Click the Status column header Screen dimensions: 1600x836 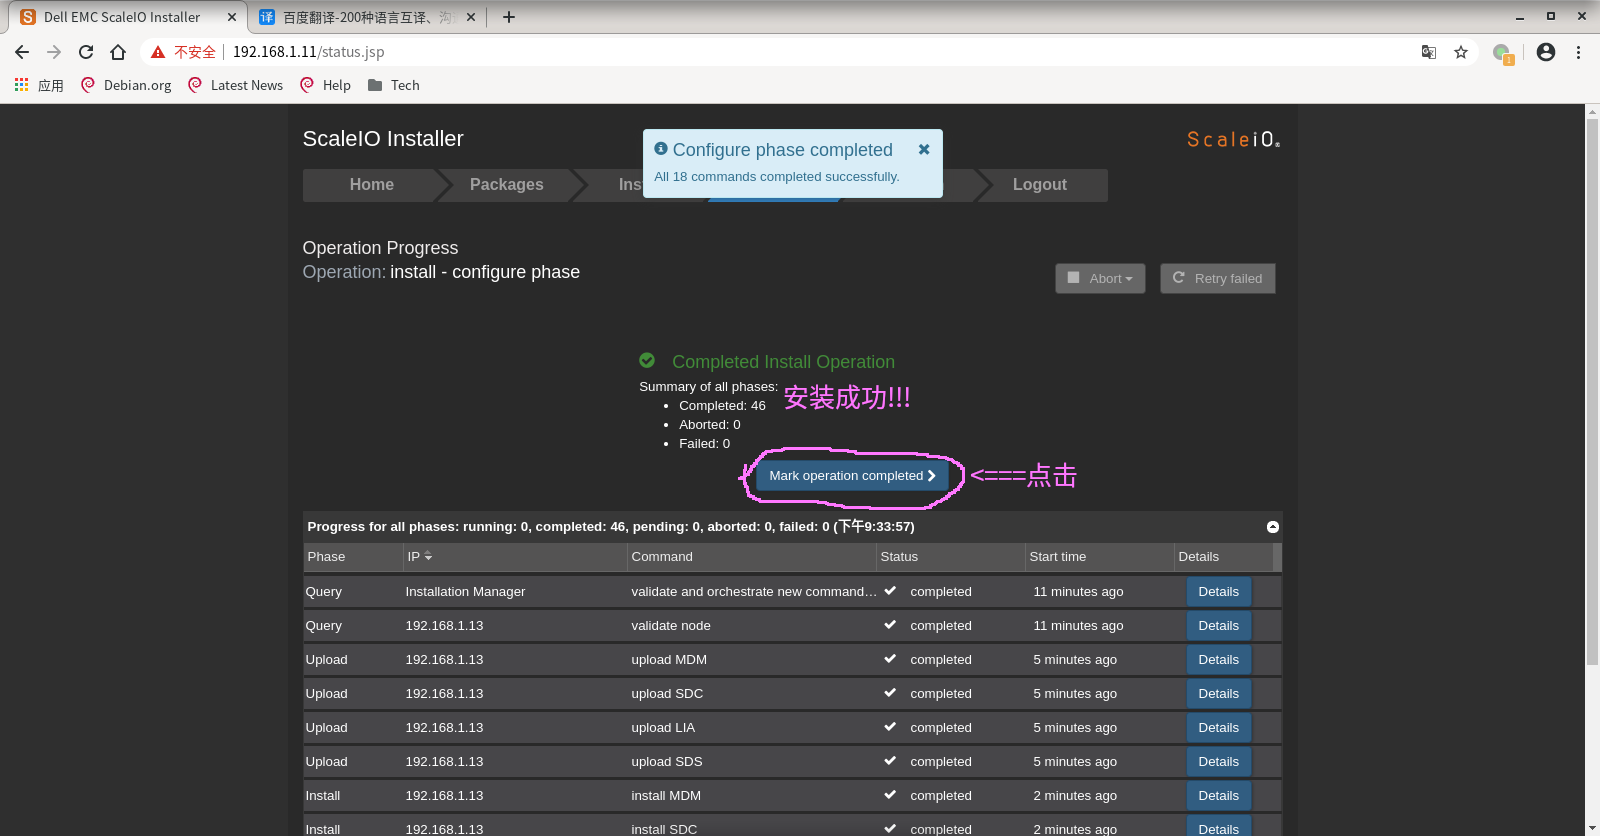click(950, 557)
